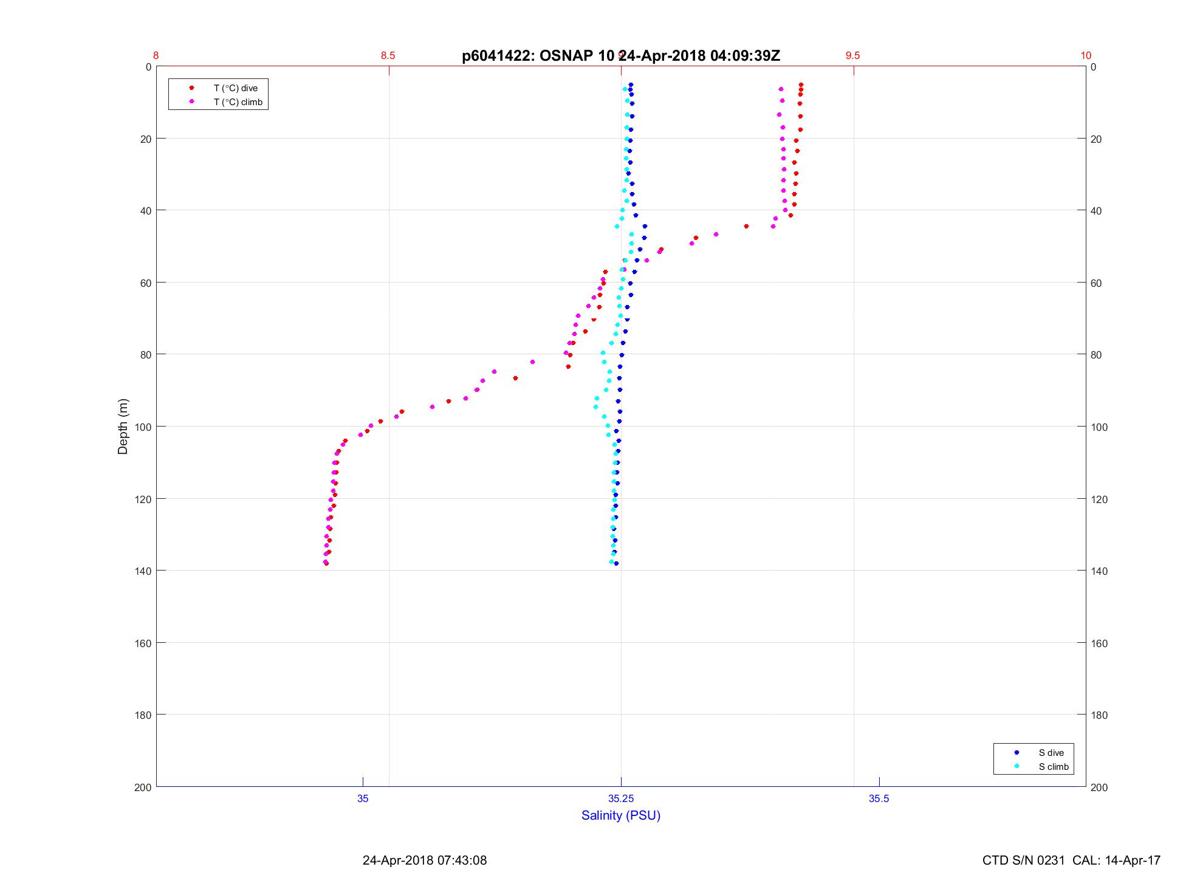Click the "200" tick on the right depth axis

pos(1100,787)
